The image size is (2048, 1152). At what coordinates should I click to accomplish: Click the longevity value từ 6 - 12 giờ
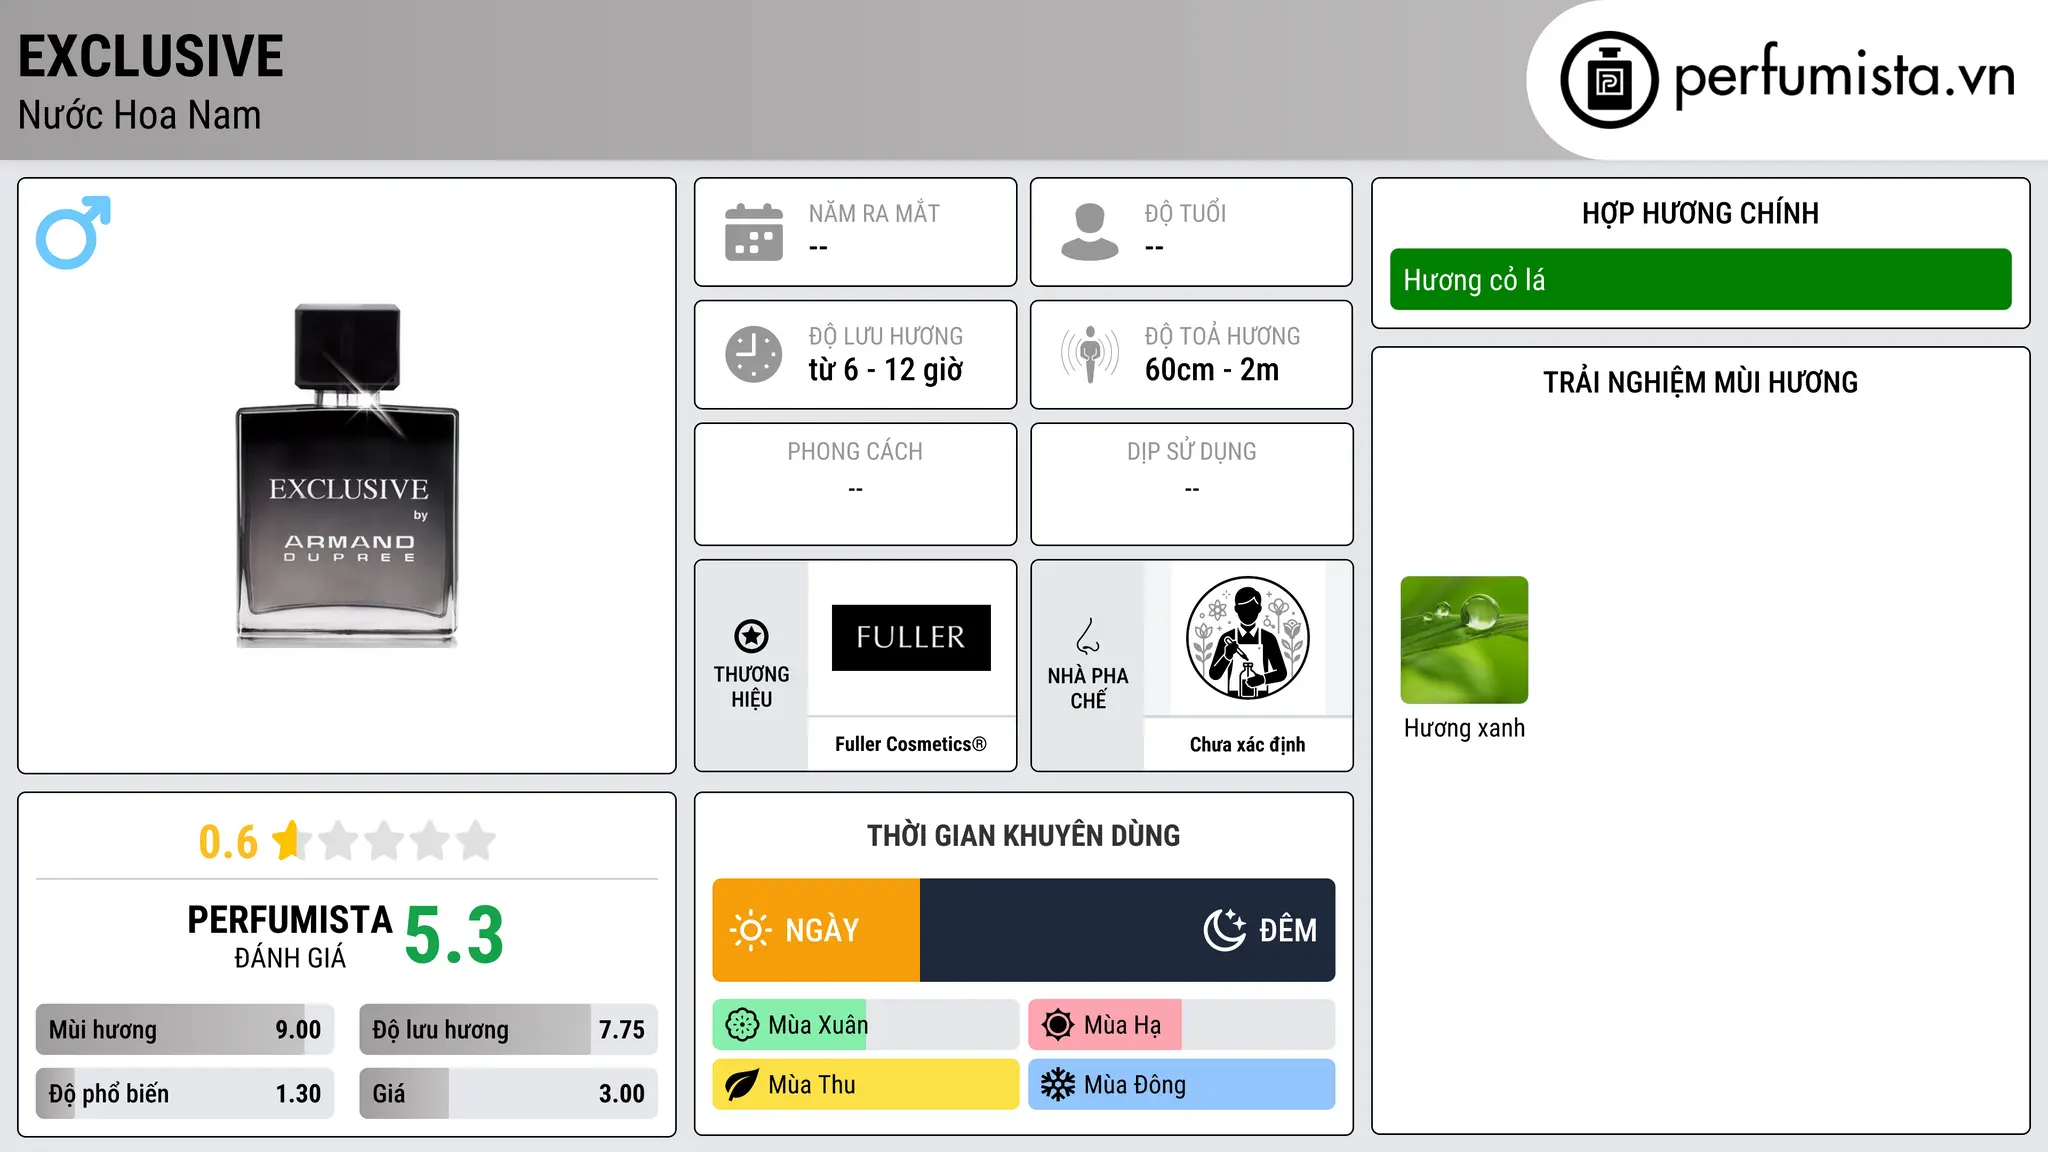pyautogui.click(x=885, y=370)
